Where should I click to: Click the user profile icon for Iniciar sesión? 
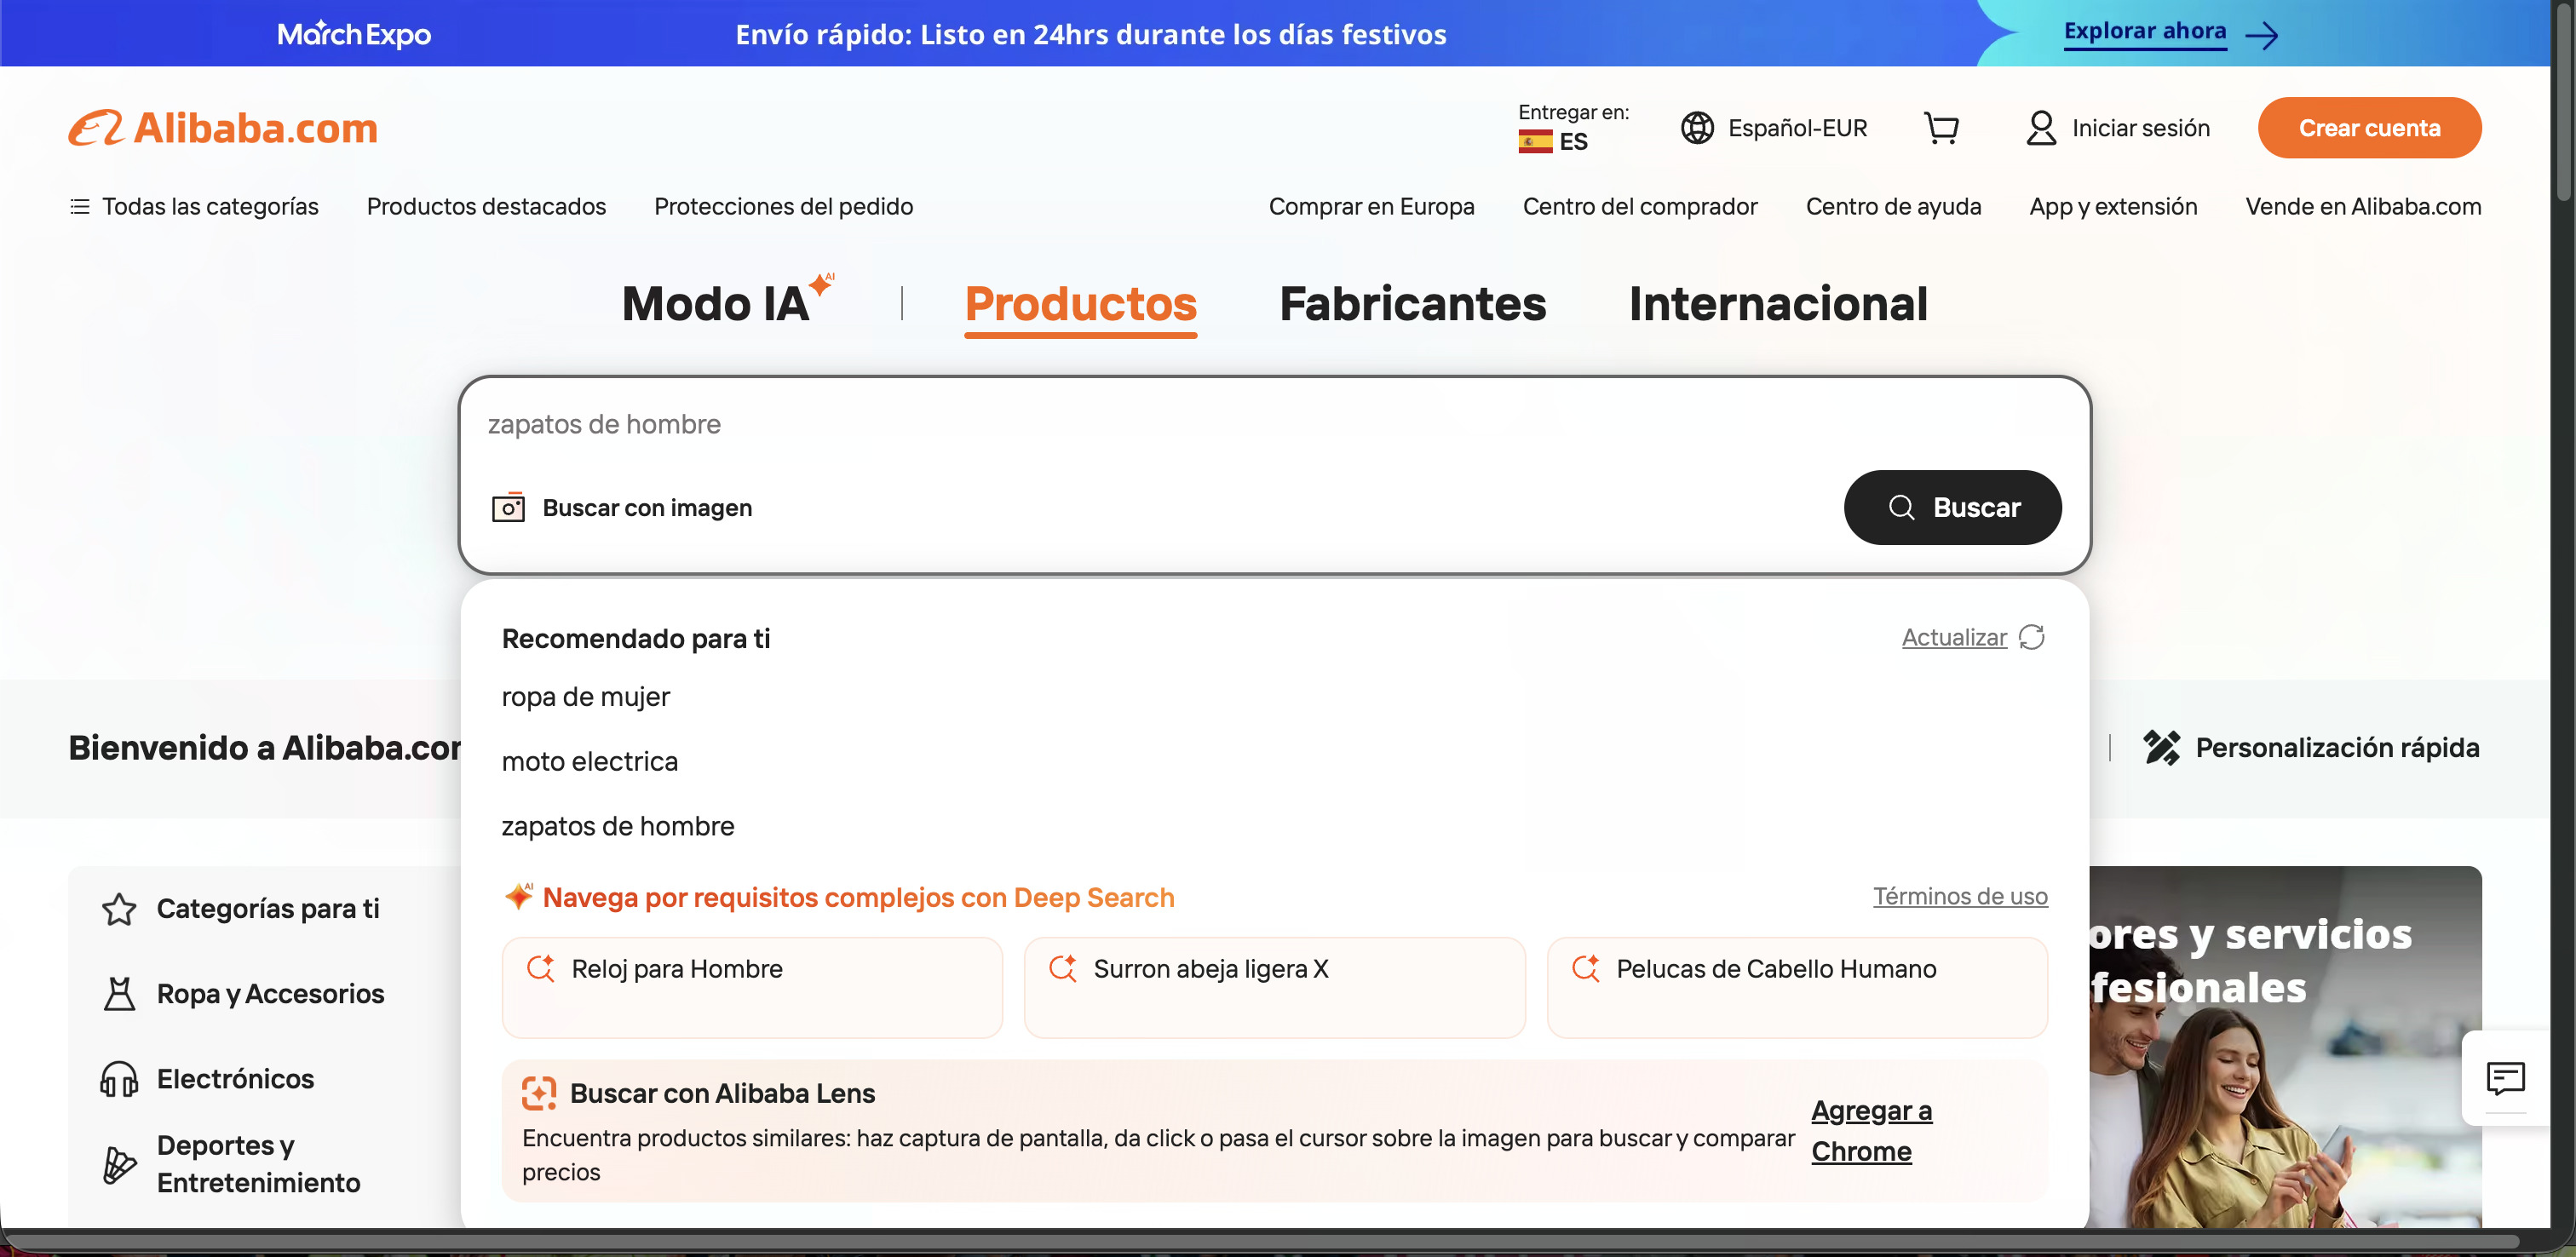click(2040, 128)
